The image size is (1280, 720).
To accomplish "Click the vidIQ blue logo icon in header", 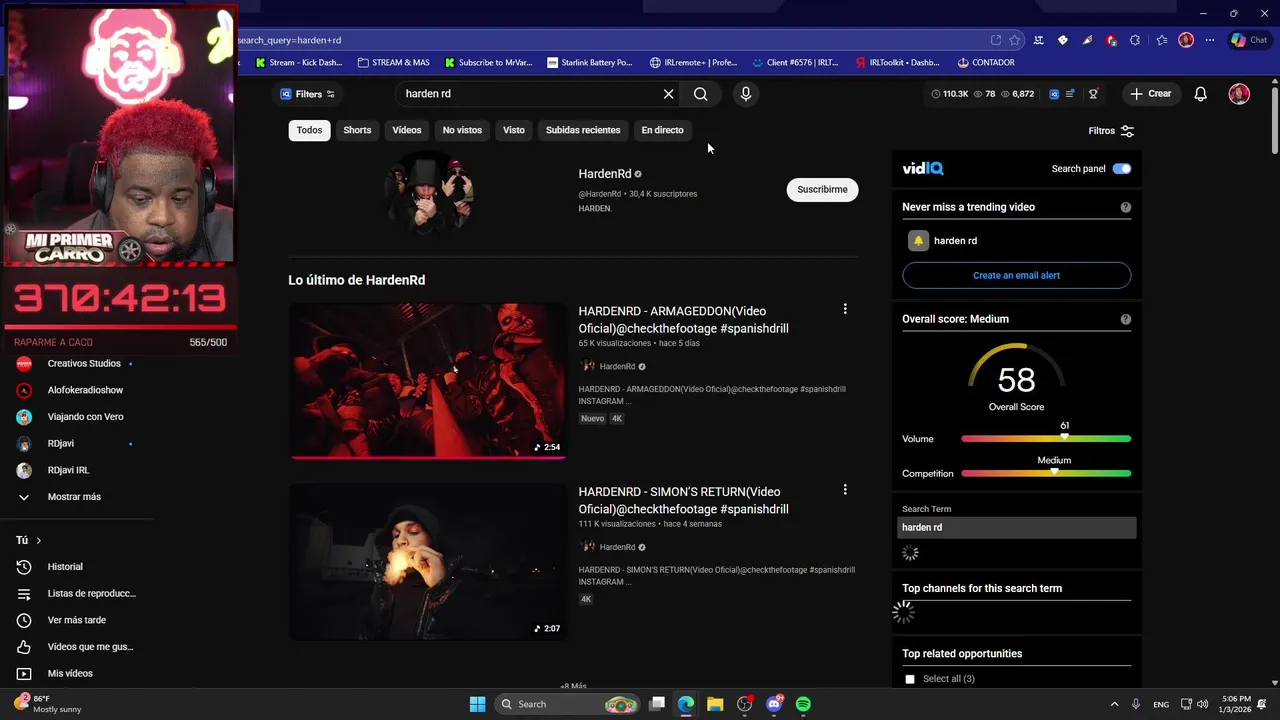I will 1054,94.
